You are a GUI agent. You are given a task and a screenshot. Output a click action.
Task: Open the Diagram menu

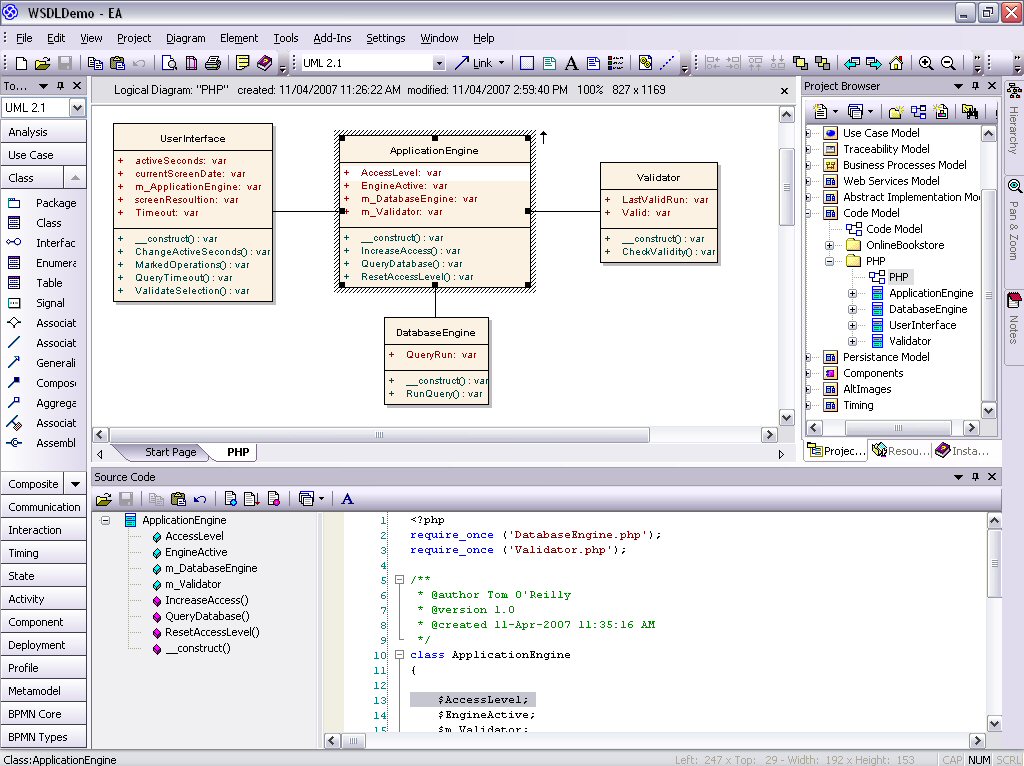185,38
